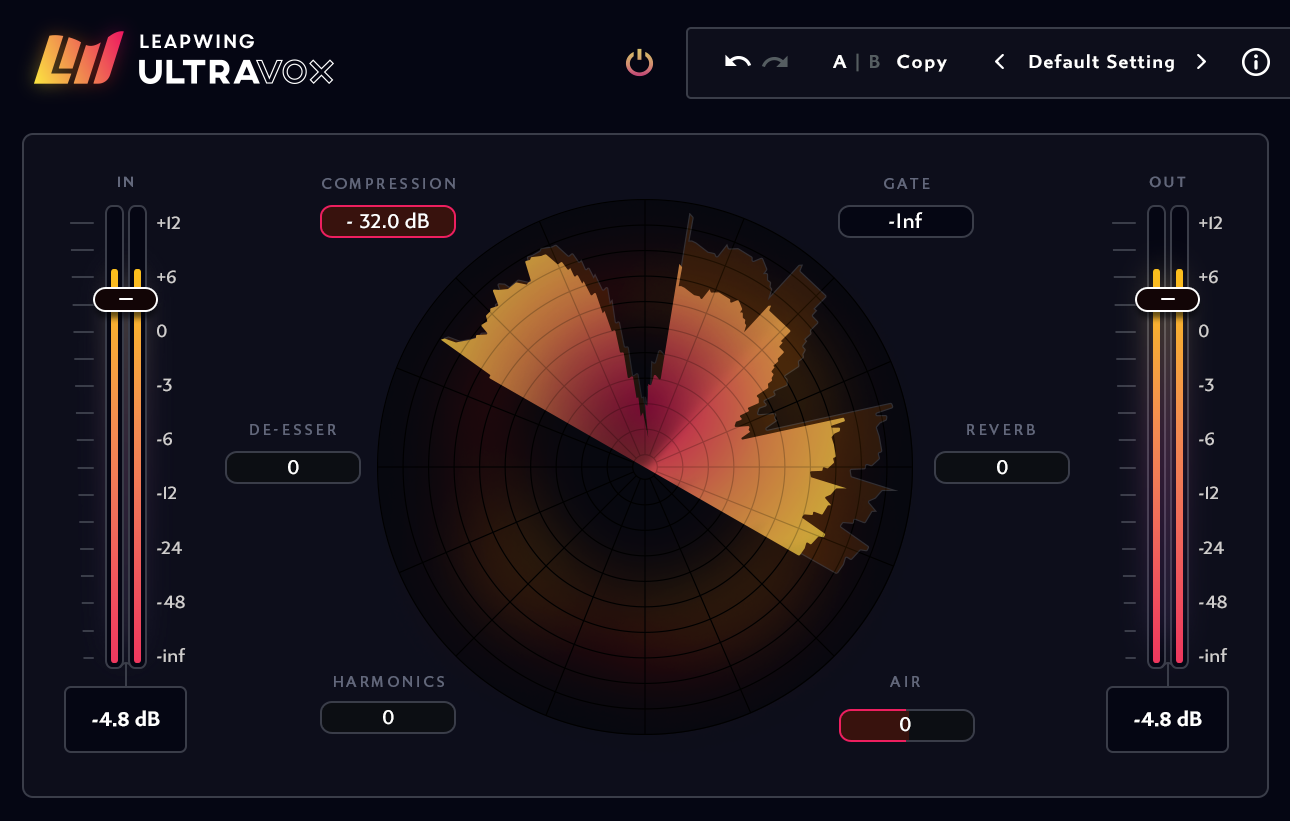1290x821 pixels.
Task: Open the info icon in the header
Action: [x=1255, y=62]
